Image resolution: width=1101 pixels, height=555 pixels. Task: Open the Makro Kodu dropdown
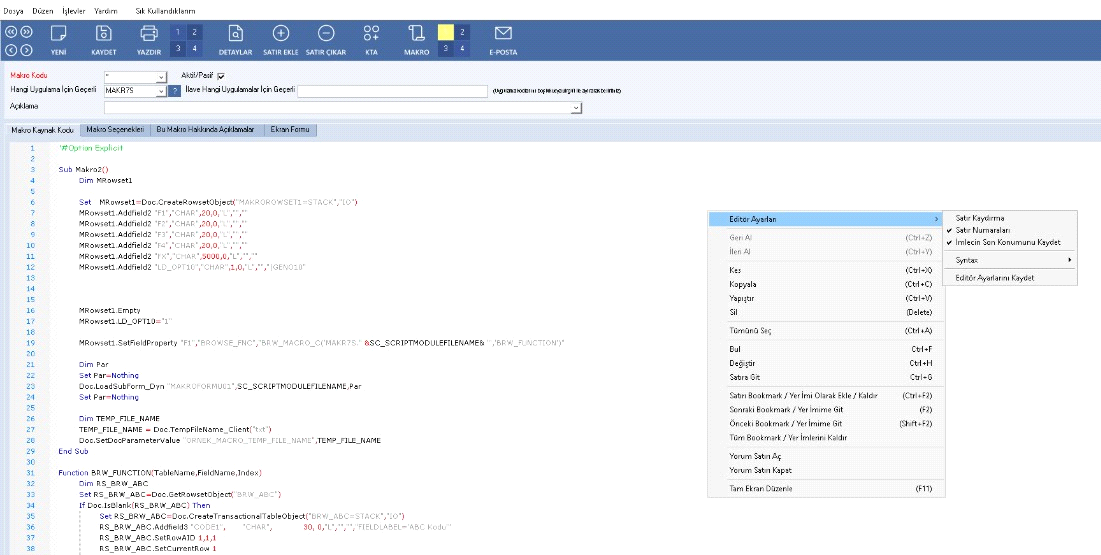pos(161,76)
